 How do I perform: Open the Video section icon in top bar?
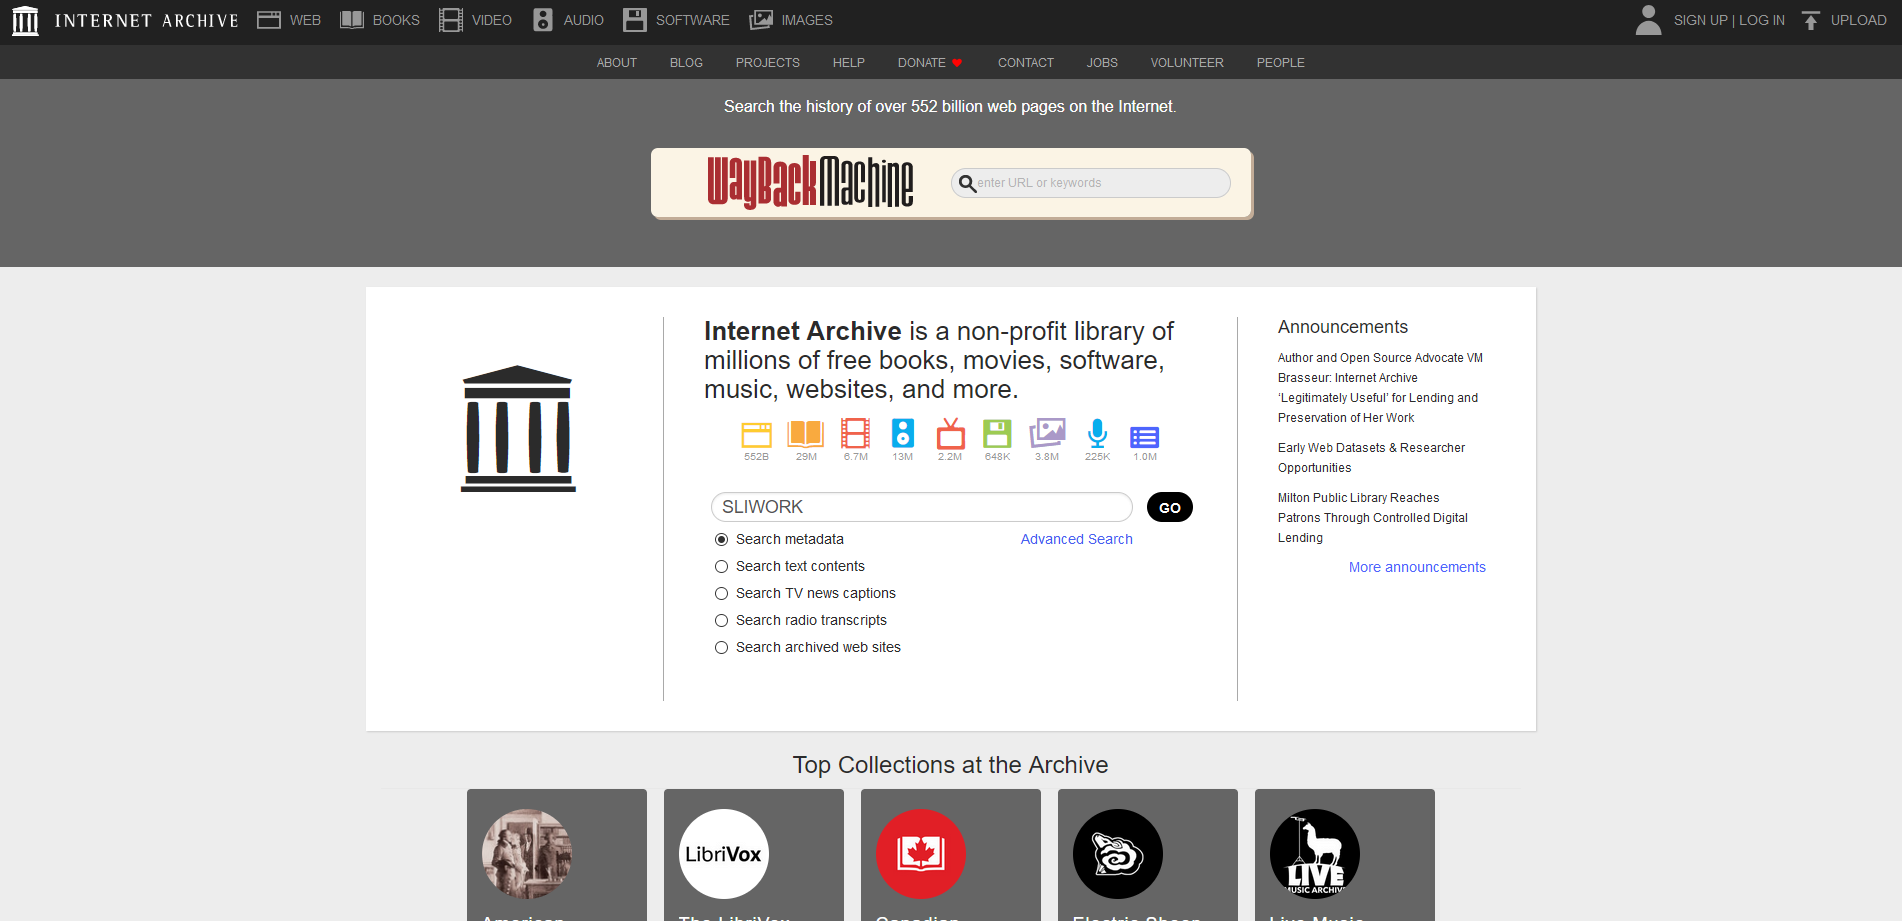(x=451, y=20)
